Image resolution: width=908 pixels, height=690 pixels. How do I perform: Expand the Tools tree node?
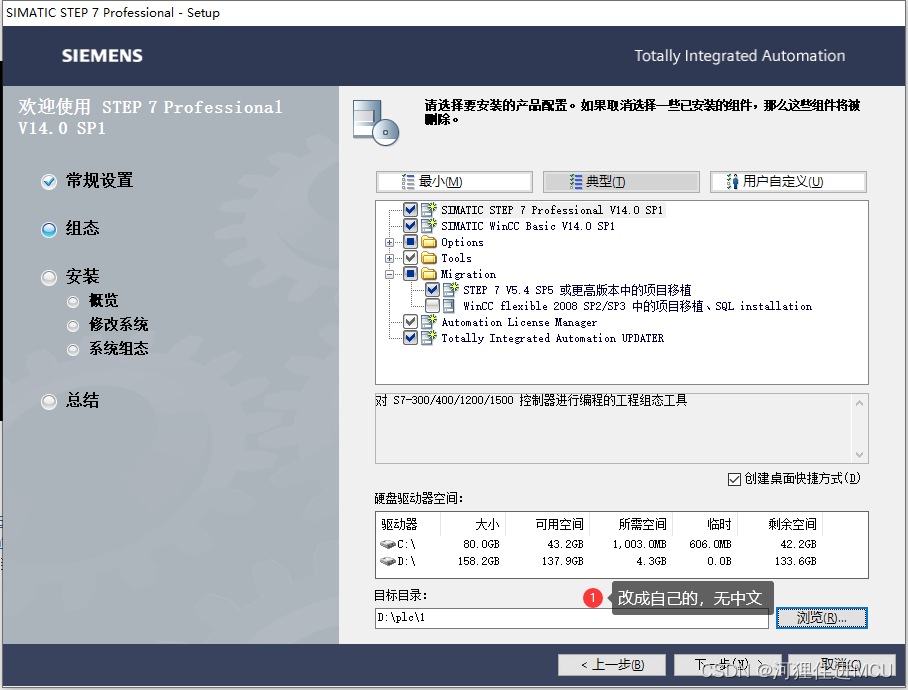click(x=390, y=258)
